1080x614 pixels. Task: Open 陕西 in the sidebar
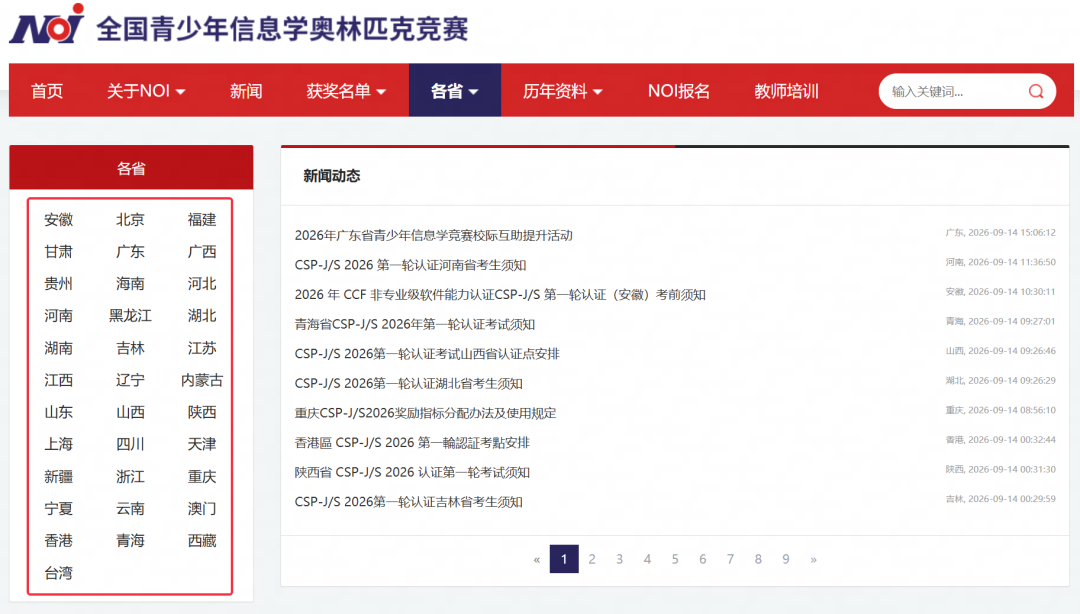pos(202,412)
